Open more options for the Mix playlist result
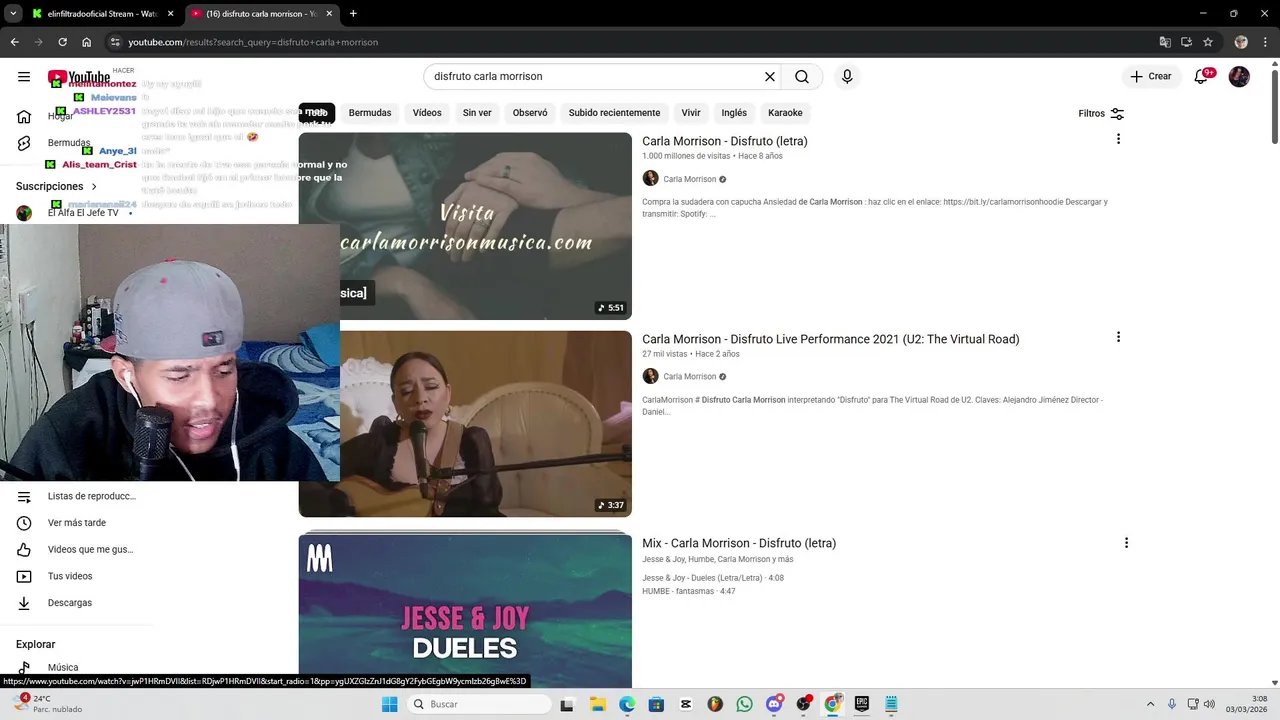Viewport: 1280px width, 720px height. [x=1126, y=543]
